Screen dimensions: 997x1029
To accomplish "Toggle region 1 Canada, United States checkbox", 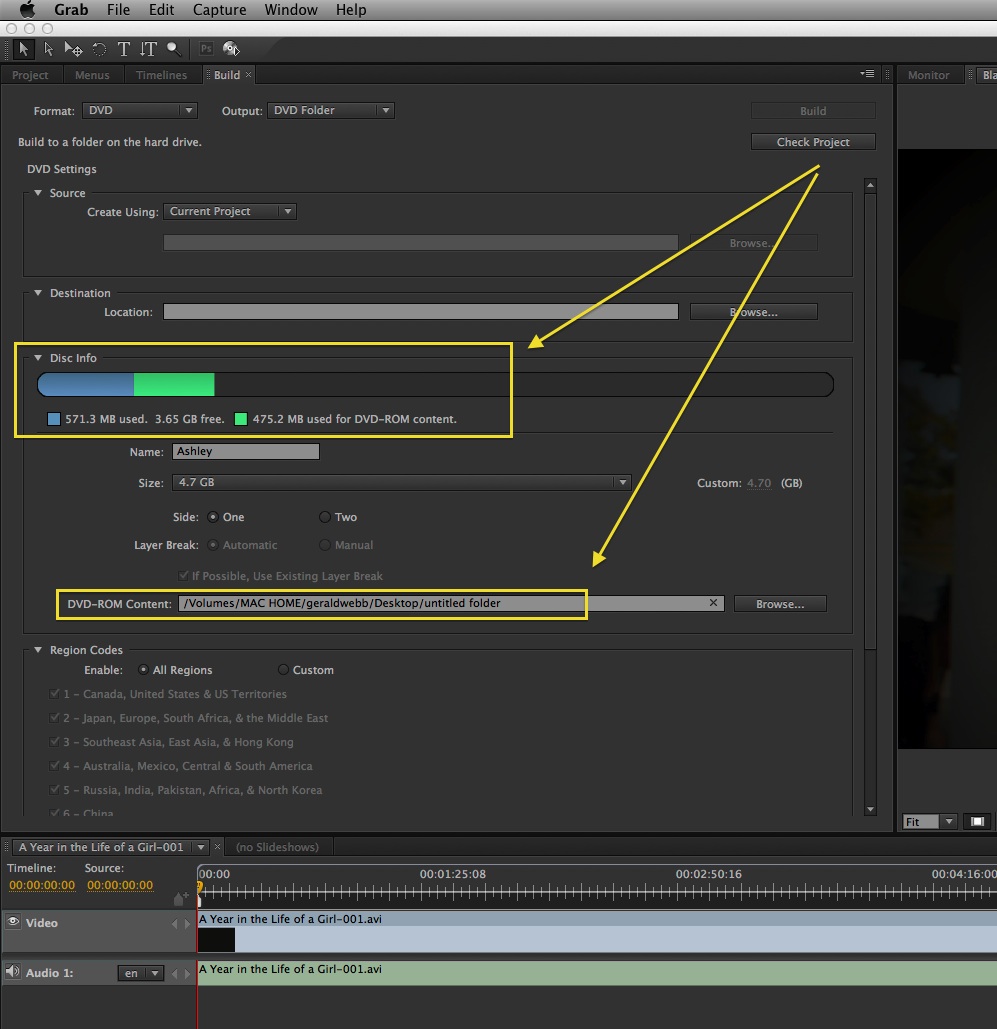I will [54, 694].
